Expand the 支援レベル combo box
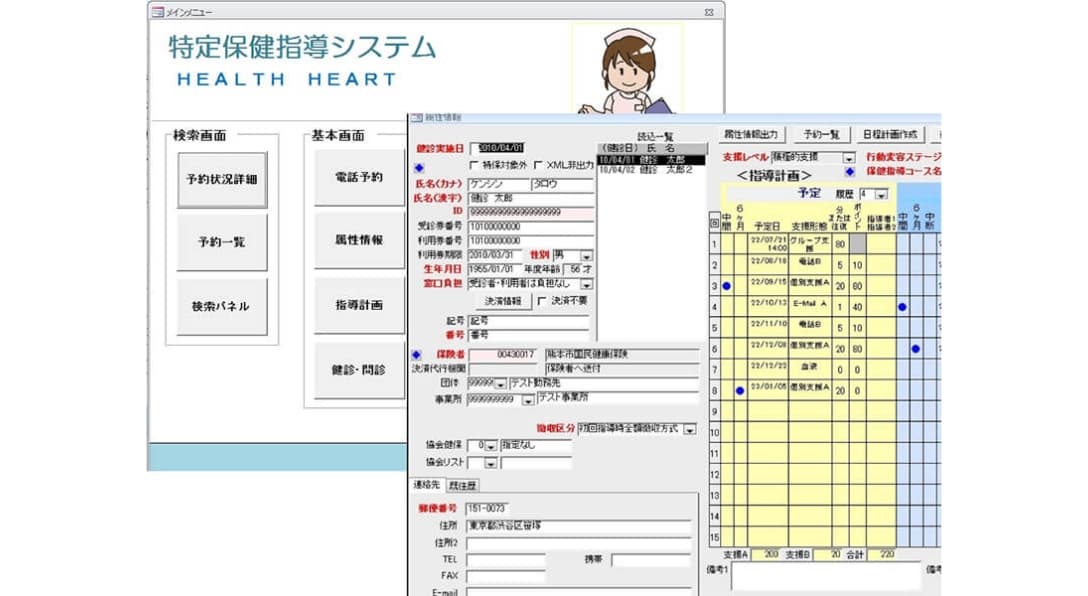This screenshot has width=1088, height=596. click(x=848, y=158)
